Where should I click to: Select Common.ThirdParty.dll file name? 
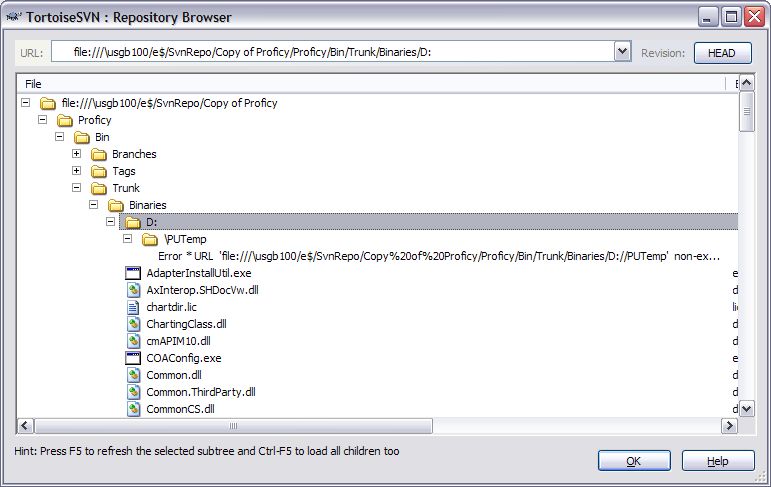click(201, 392)
